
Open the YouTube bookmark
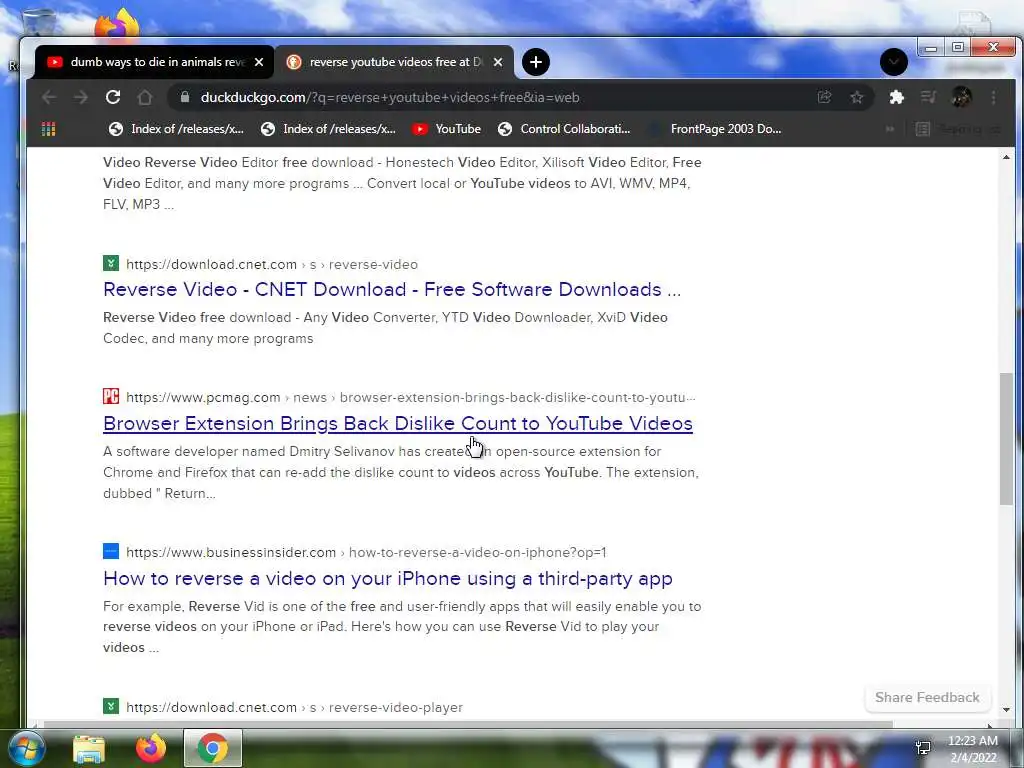tap(447, 129)
